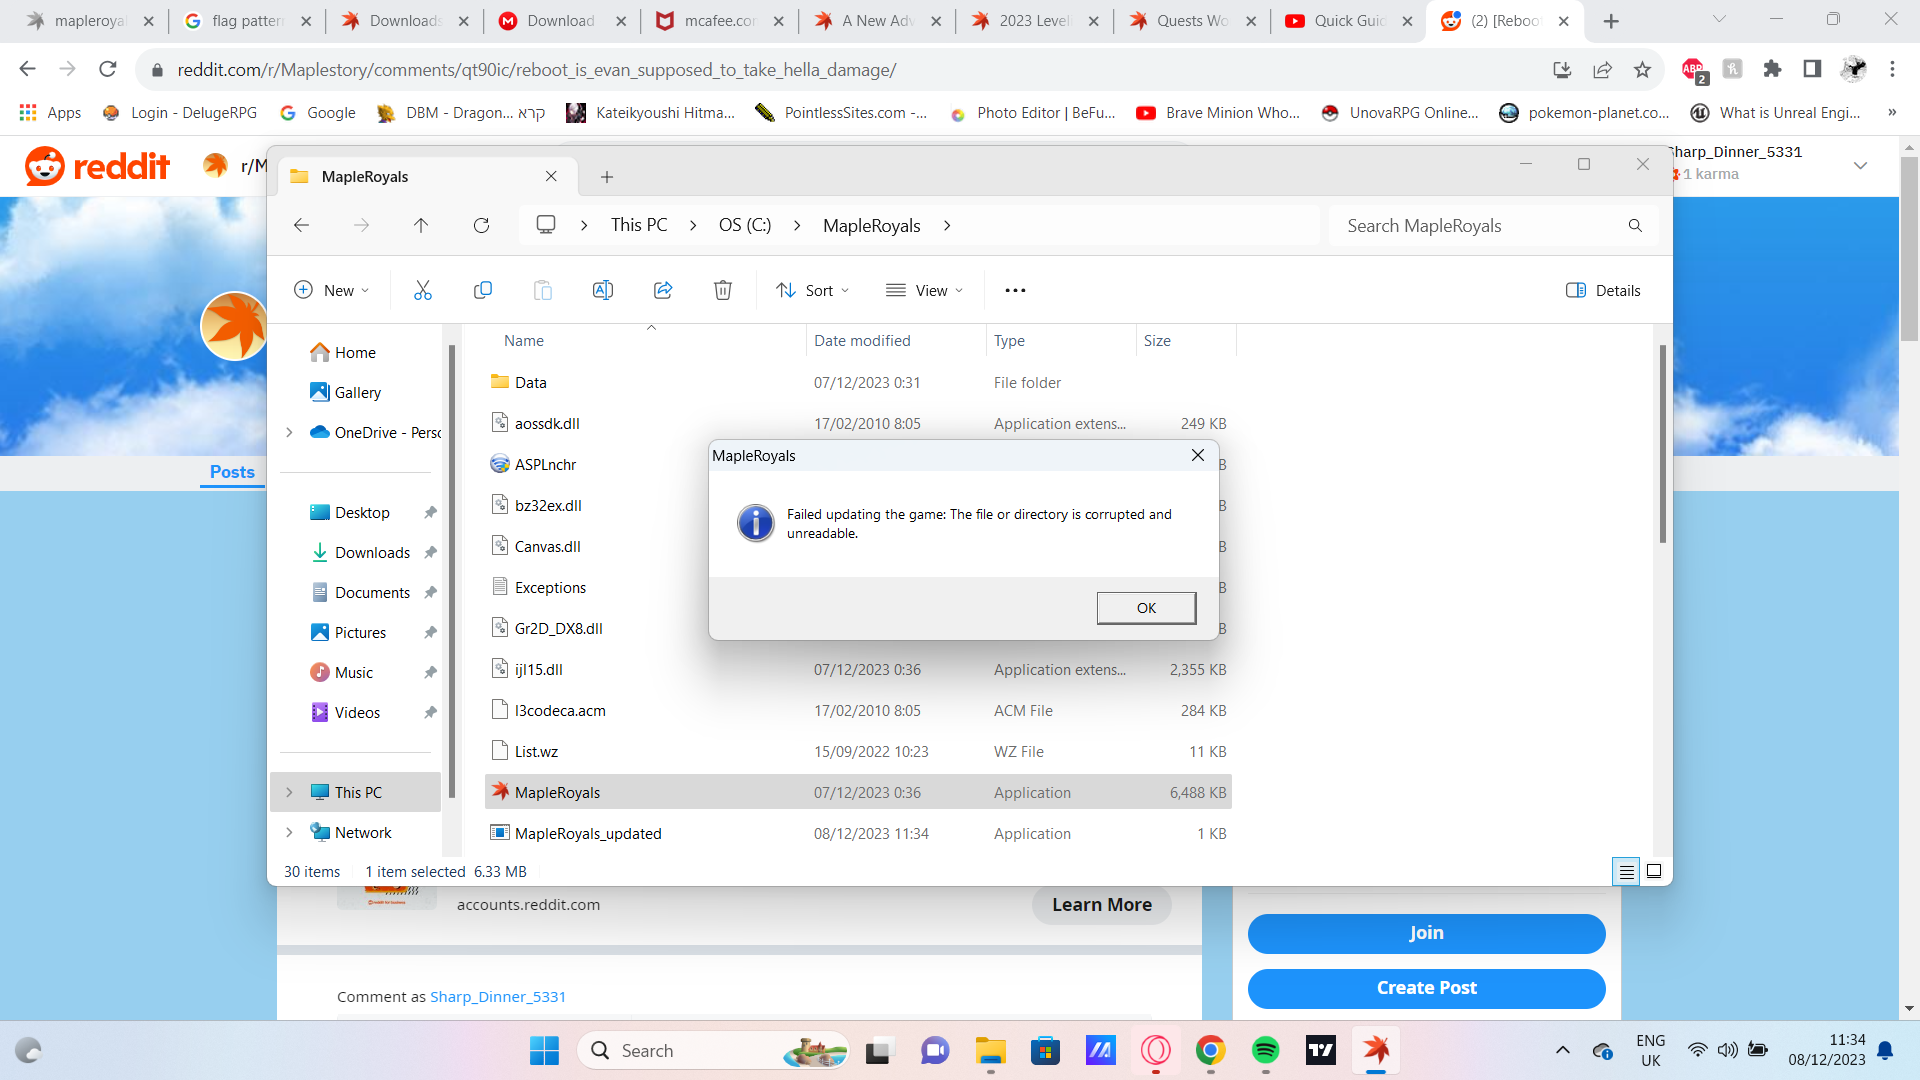Click the MapleRoyals taskbar icon
The width and height of the screenshot is (1920, 1080).
[1376, 1050]
